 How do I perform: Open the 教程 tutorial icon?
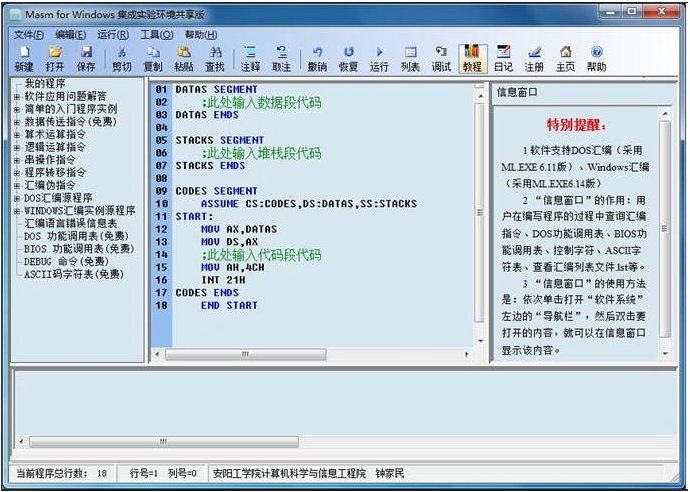(x=472, y=59)
